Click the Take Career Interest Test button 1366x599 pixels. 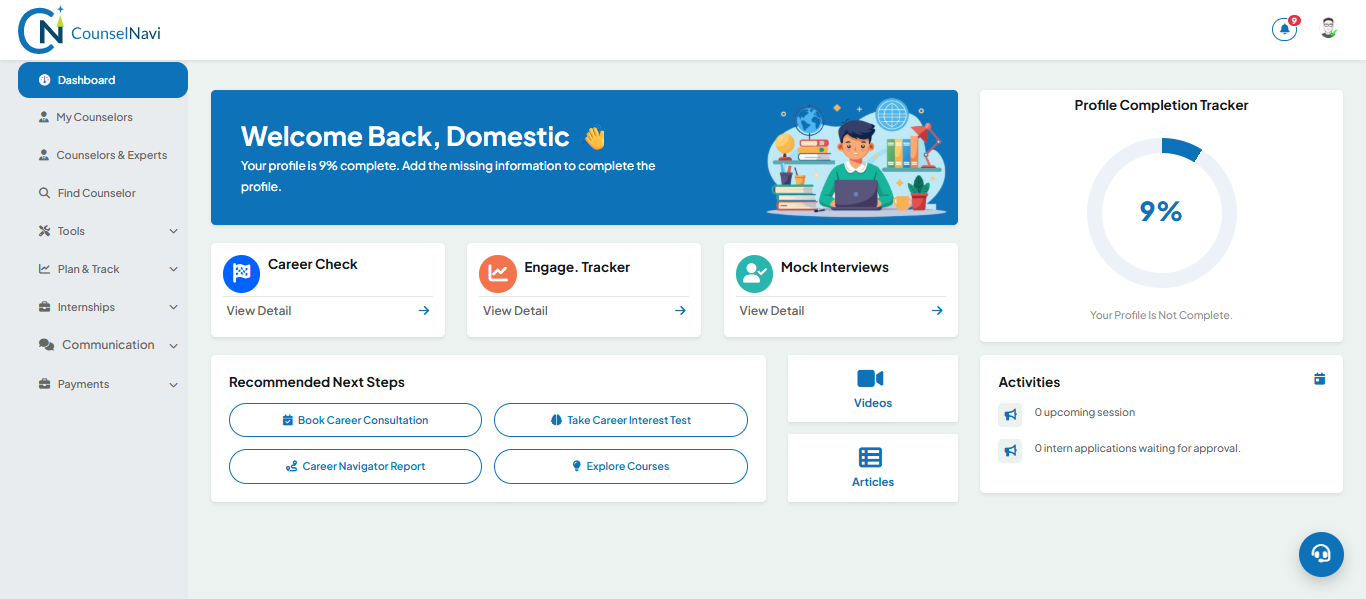[620, 420]
